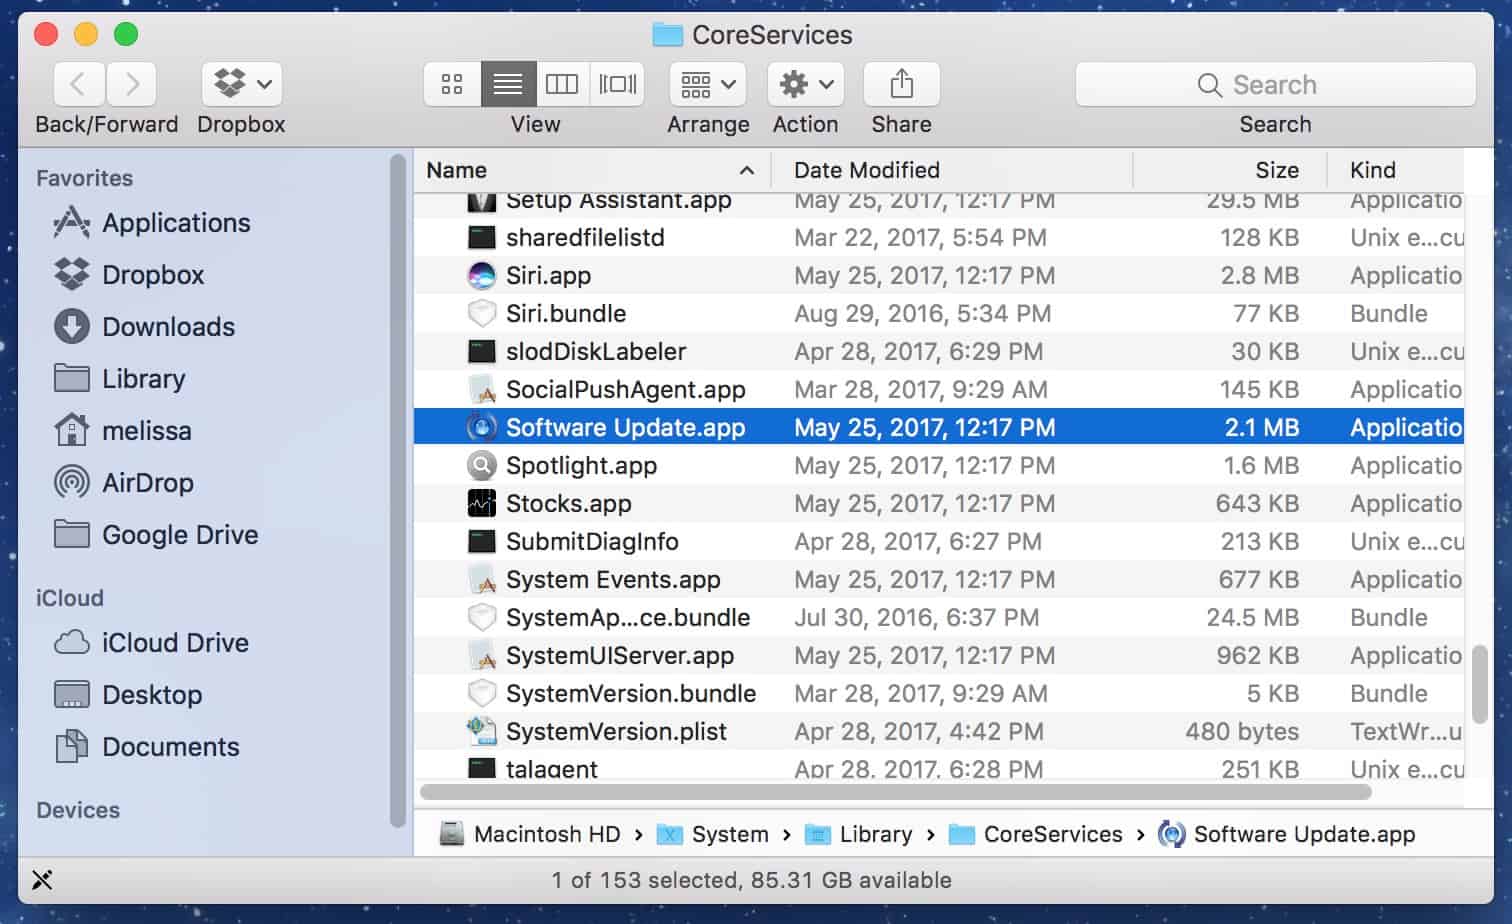This screenshot has height=924, width=1512.
Task: Open Applications in the sidebar
Action: click(150, 223)
